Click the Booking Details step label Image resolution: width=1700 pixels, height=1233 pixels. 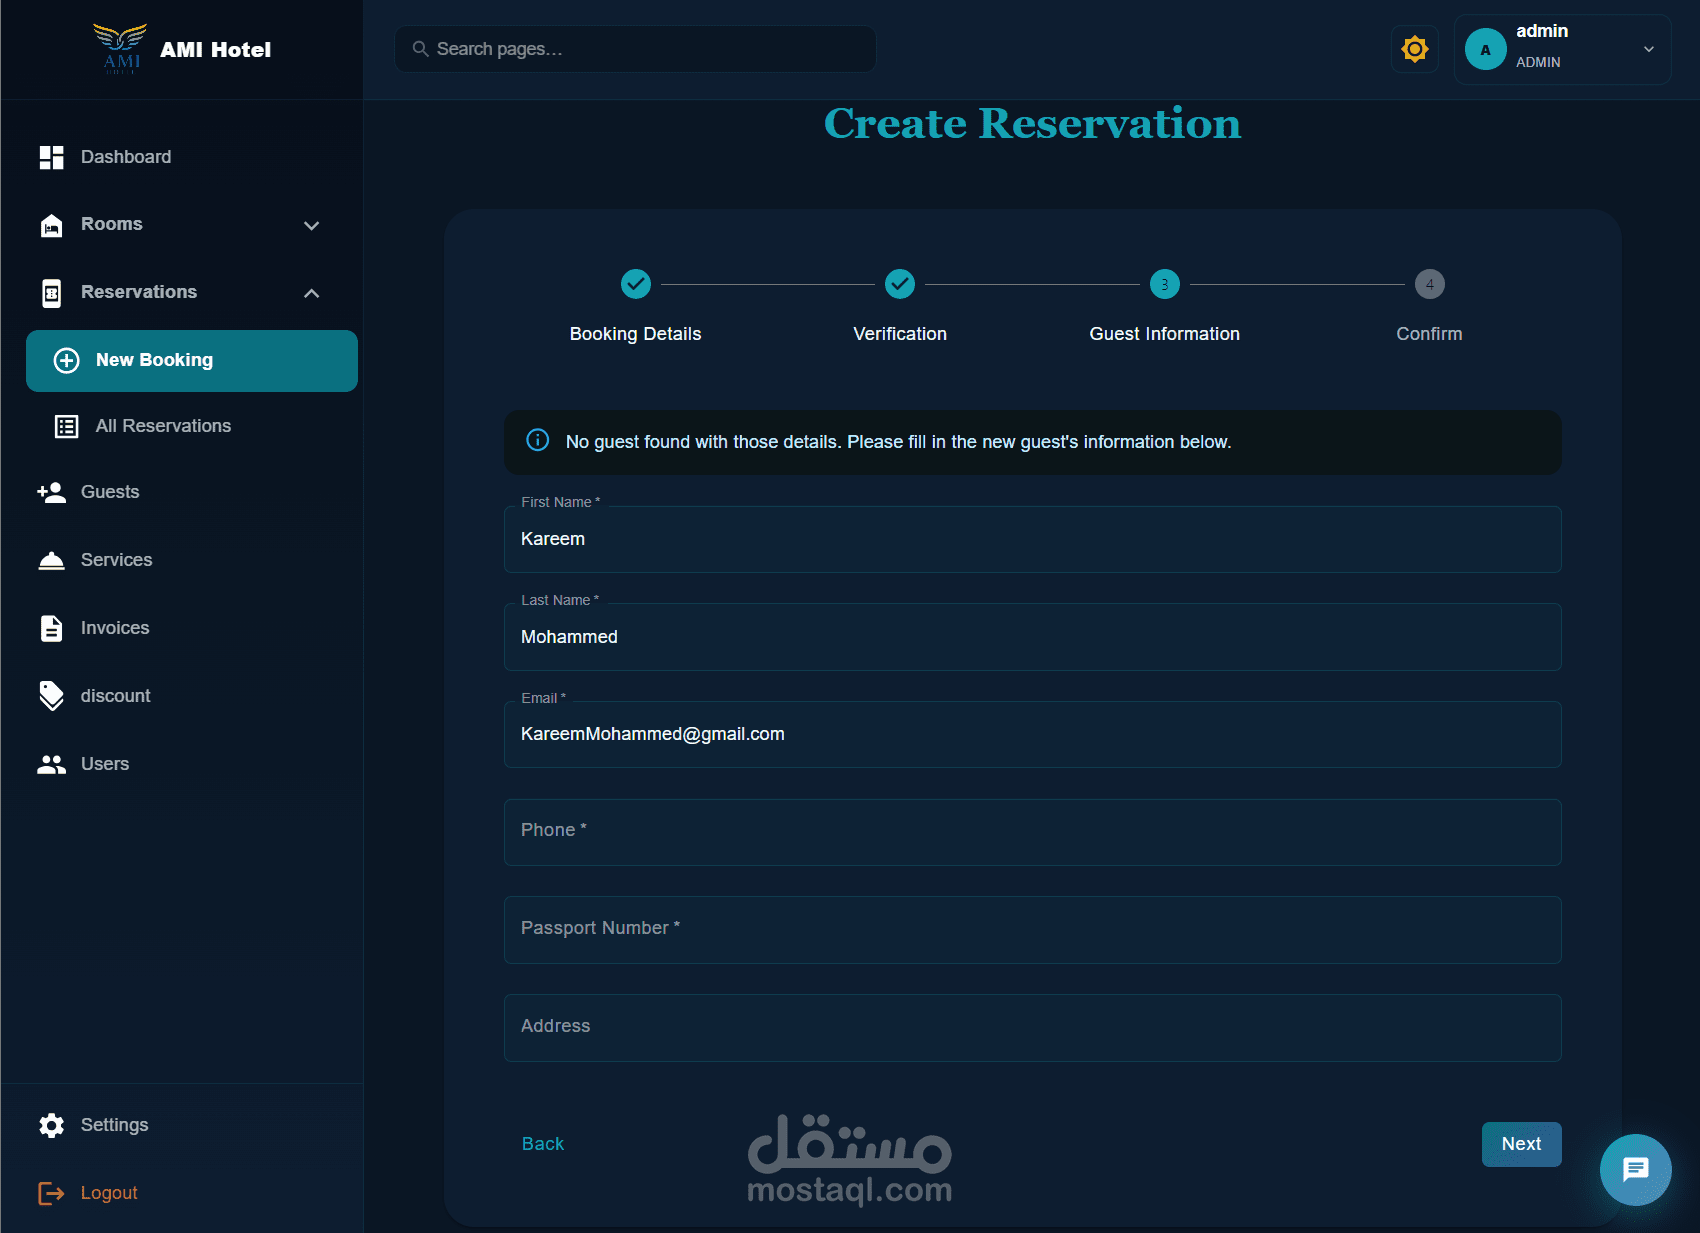(635, 334)
